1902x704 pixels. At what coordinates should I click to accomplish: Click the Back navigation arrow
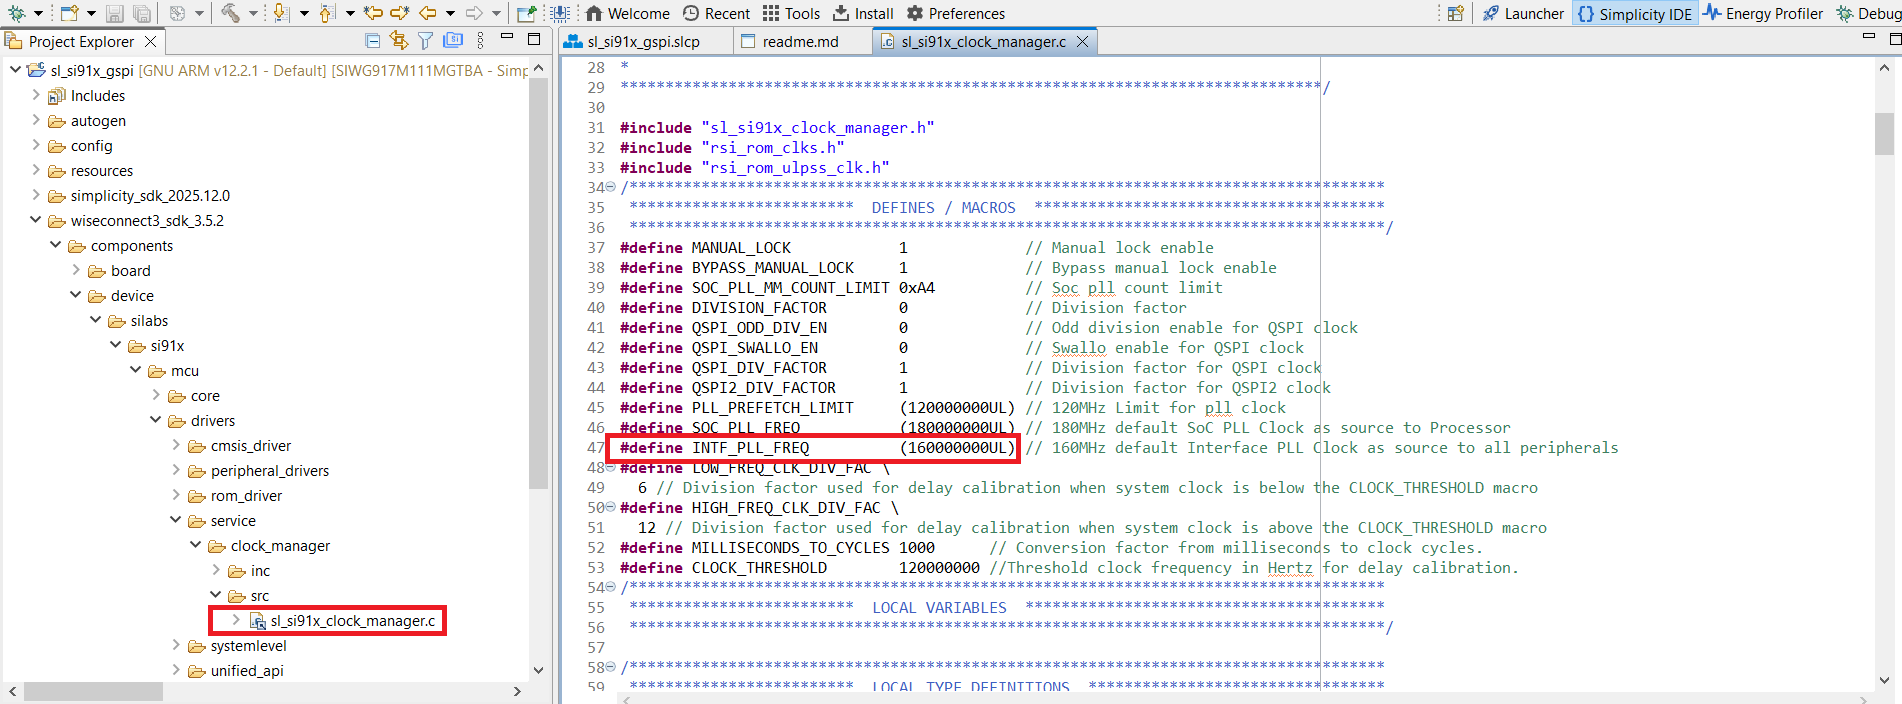click(x=428, y=13)
